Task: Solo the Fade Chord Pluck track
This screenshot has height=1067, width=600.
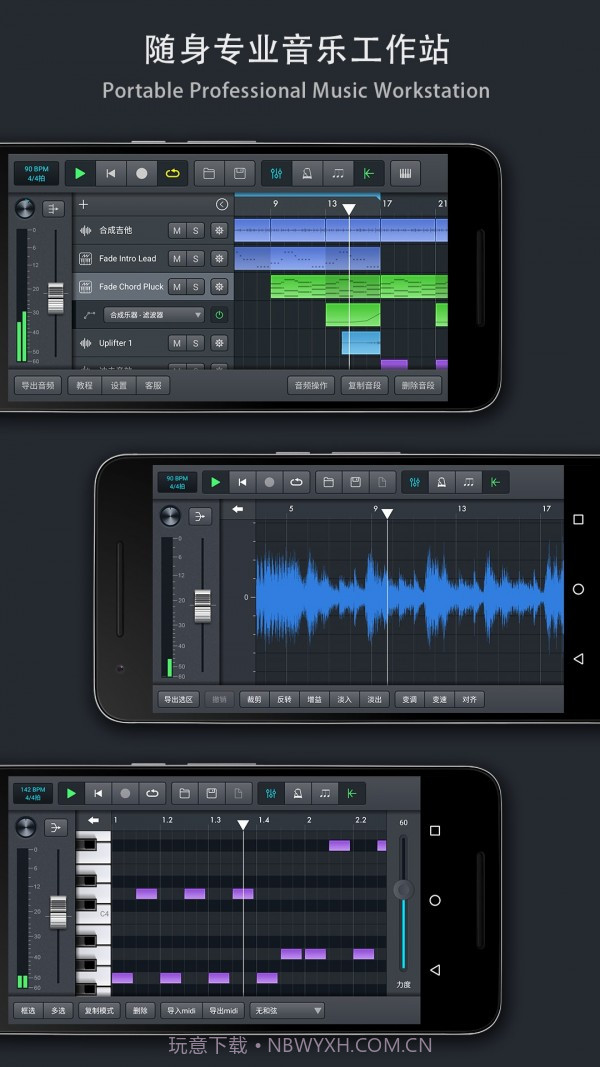Action: [196, 287]
